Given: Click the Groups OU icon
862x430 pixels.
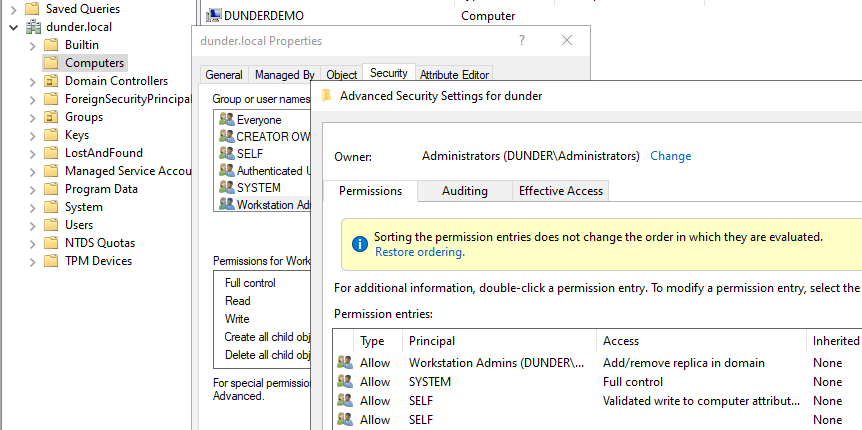Looking at the screenshot, I should coord(51,117).
